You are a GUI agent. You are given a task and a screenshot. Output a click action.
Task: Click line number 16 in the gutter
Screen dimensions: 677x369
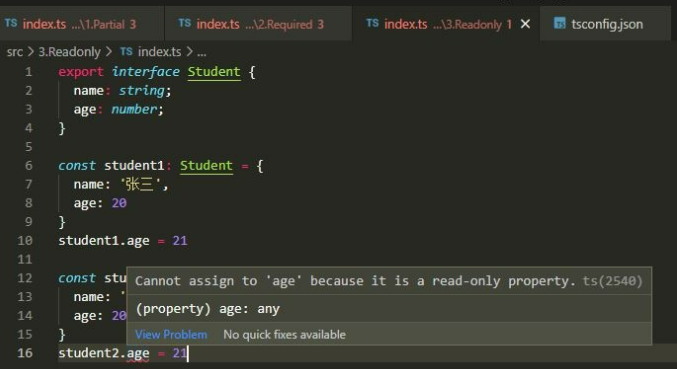(25, 353)
